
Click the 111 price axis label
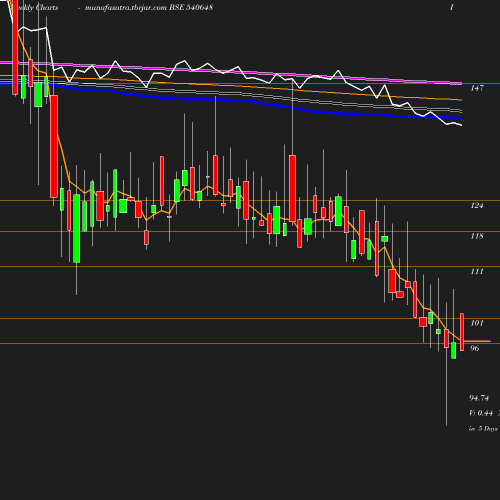[x=477, y=272]
